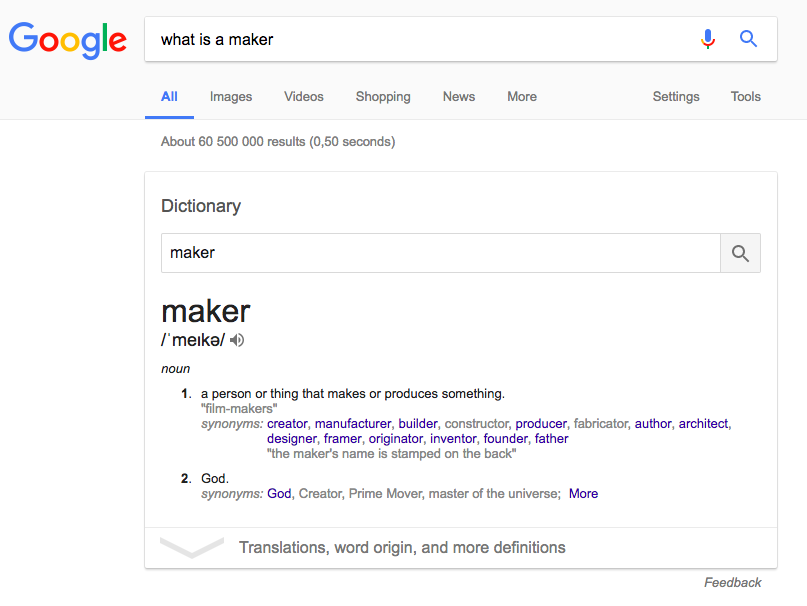Click the Feedback link
Viewport: 807px width, 606px height.
(x=732, y=582)
